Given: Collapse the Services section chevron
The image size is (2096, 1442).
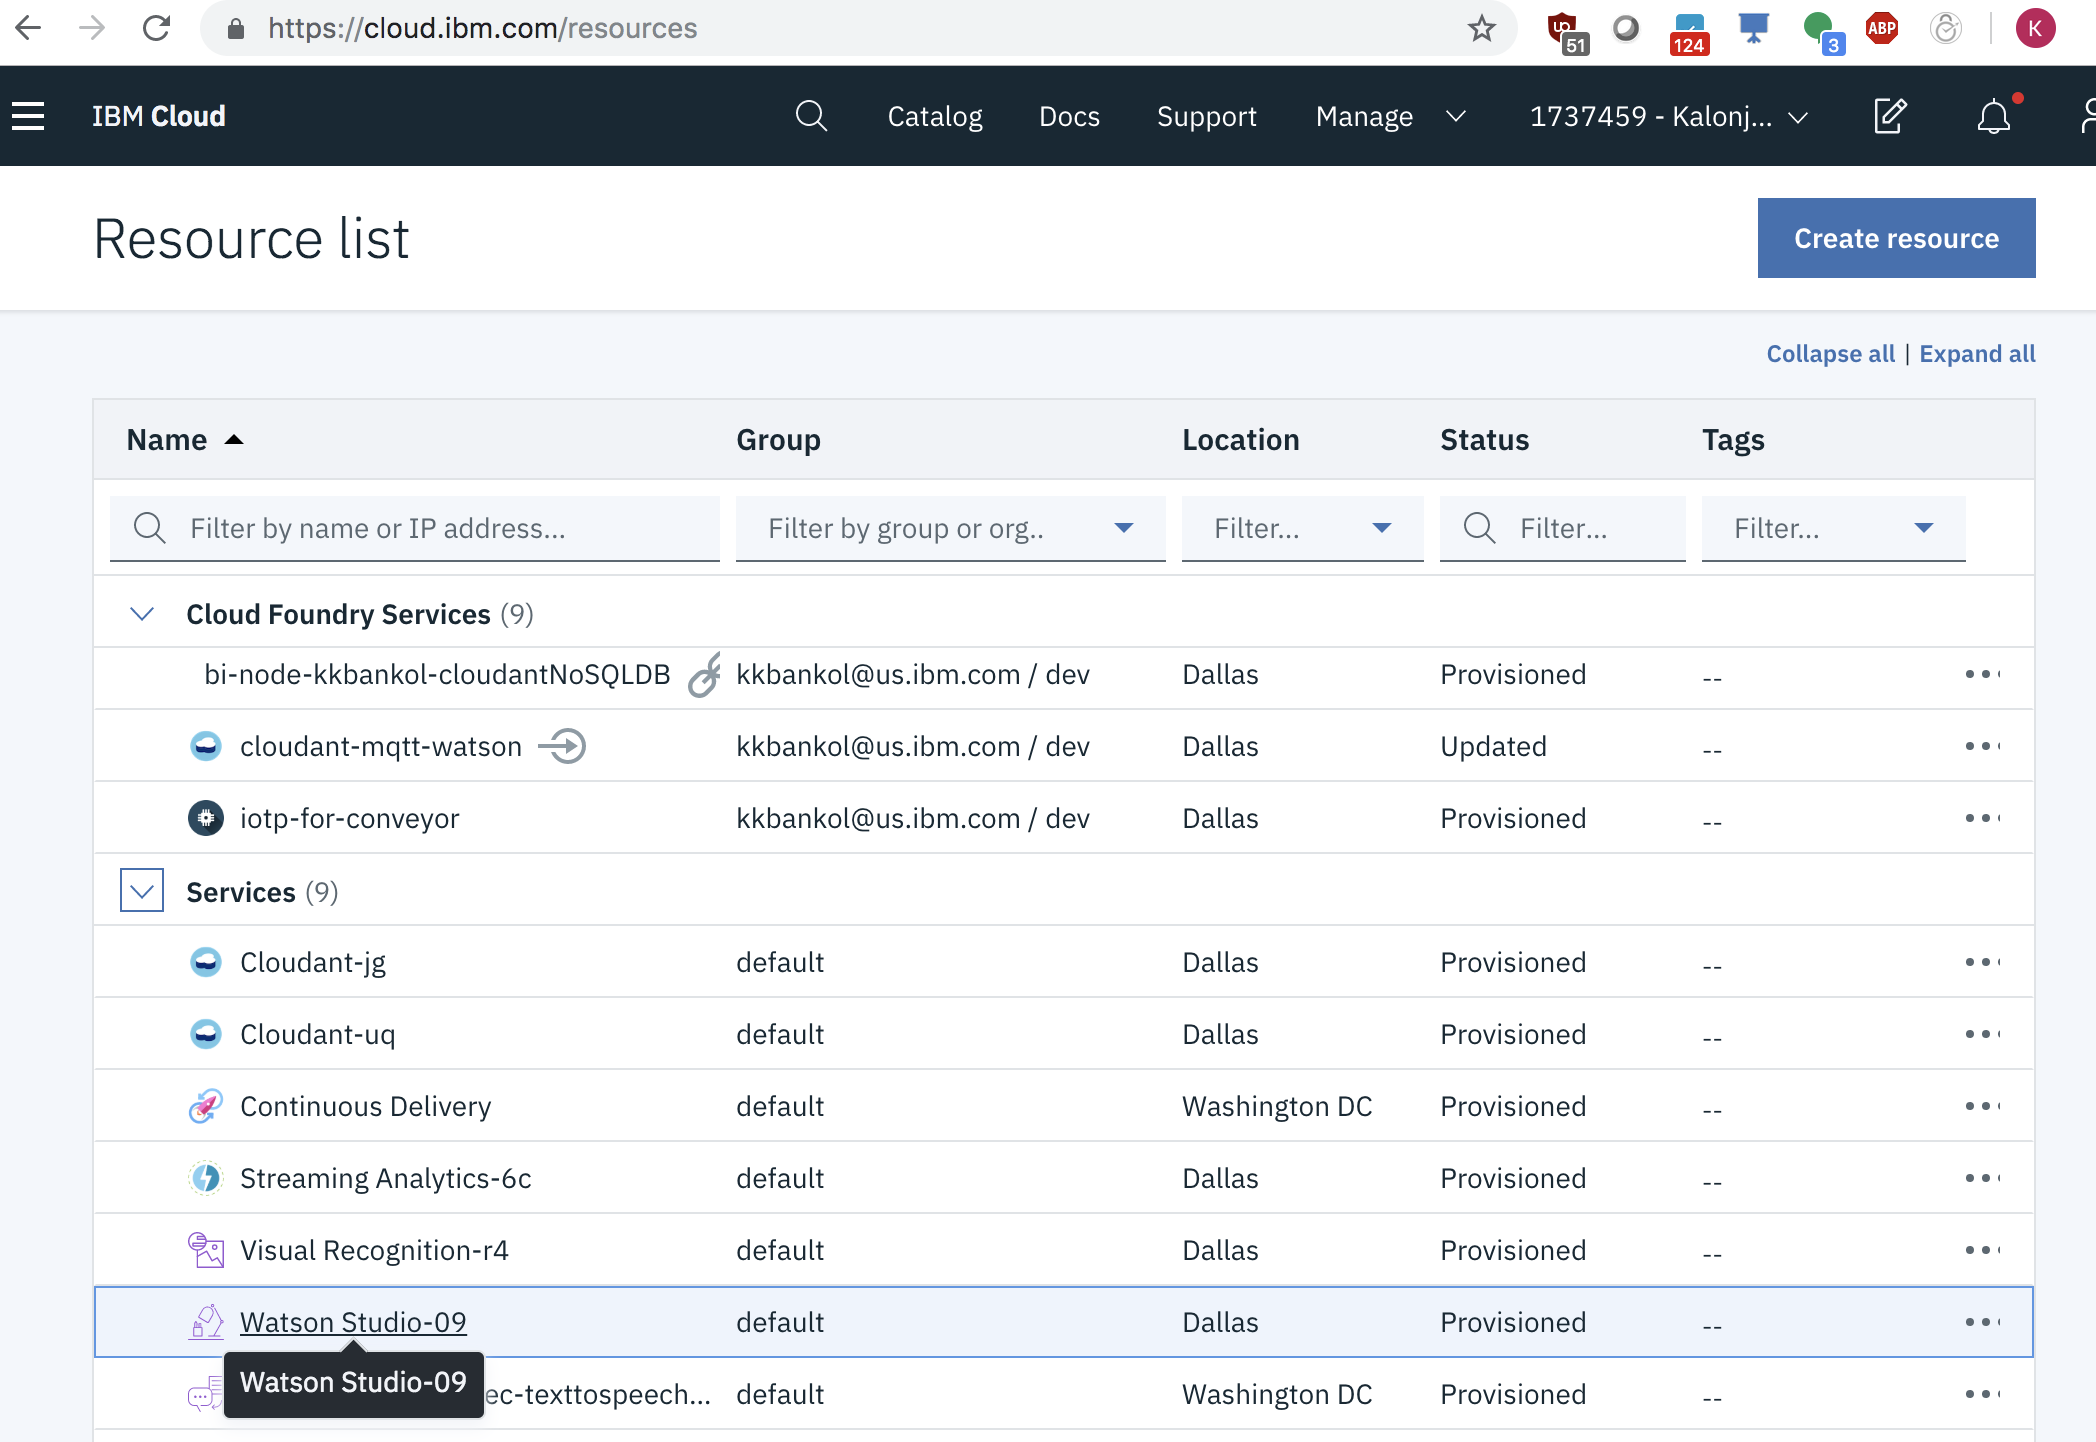Looking at the screenshot, I should click(142, 890).
